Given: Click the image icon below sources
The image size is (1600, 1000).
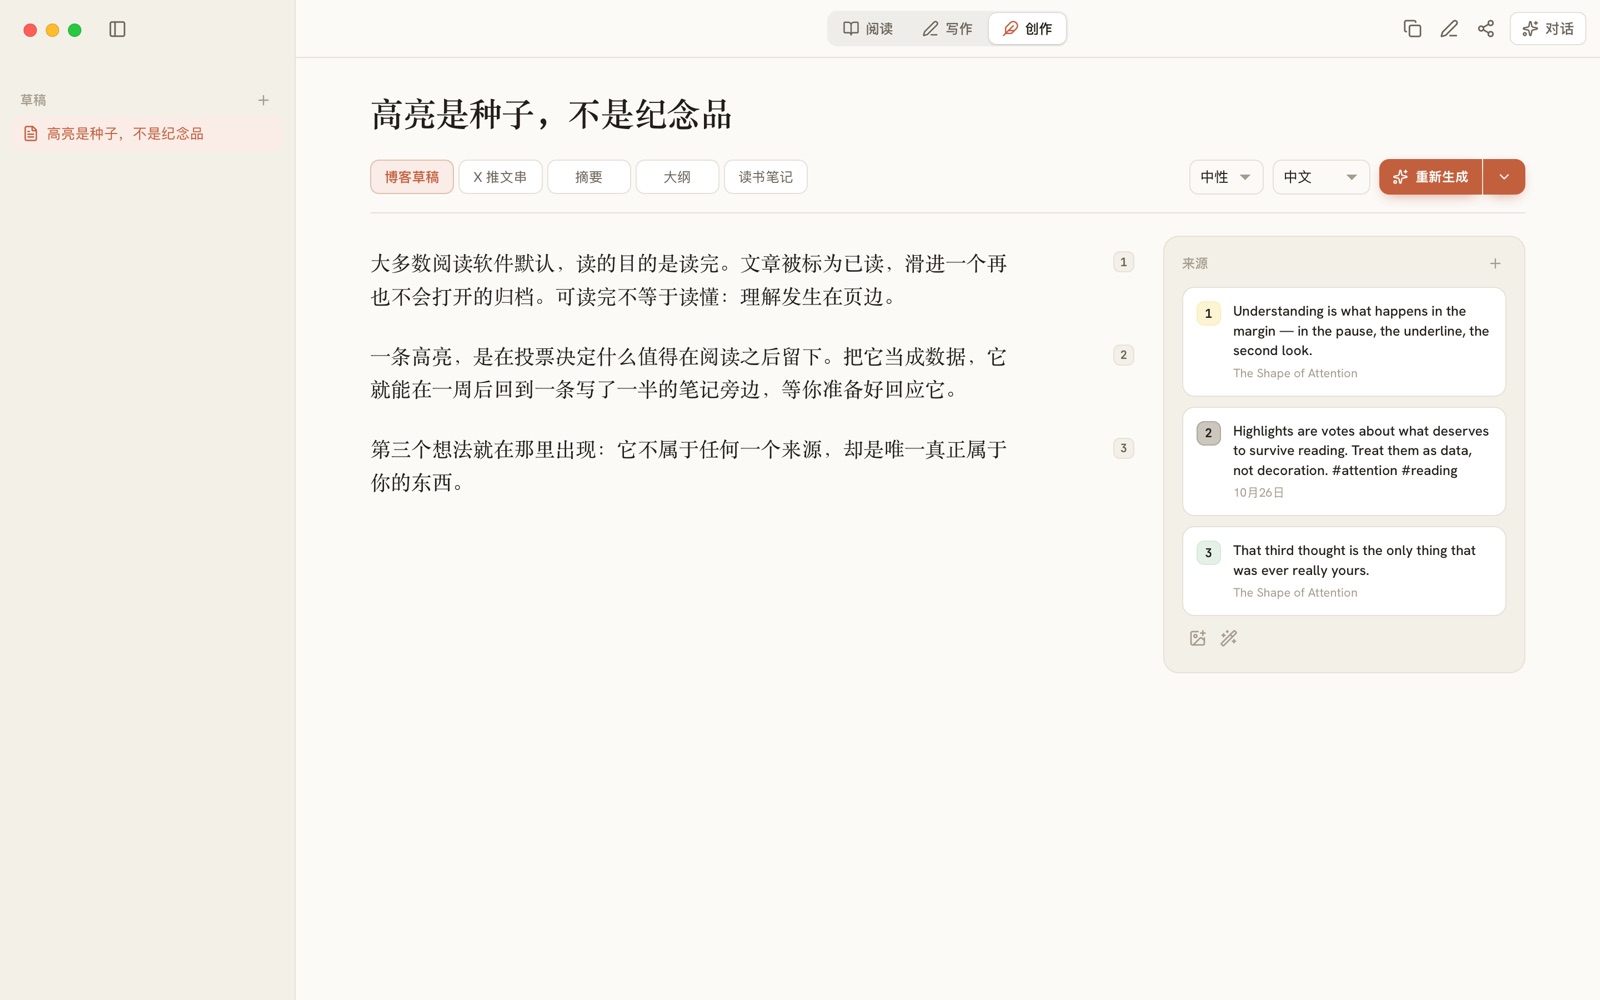Looking at the screenshot, I should coord(1198,638).
